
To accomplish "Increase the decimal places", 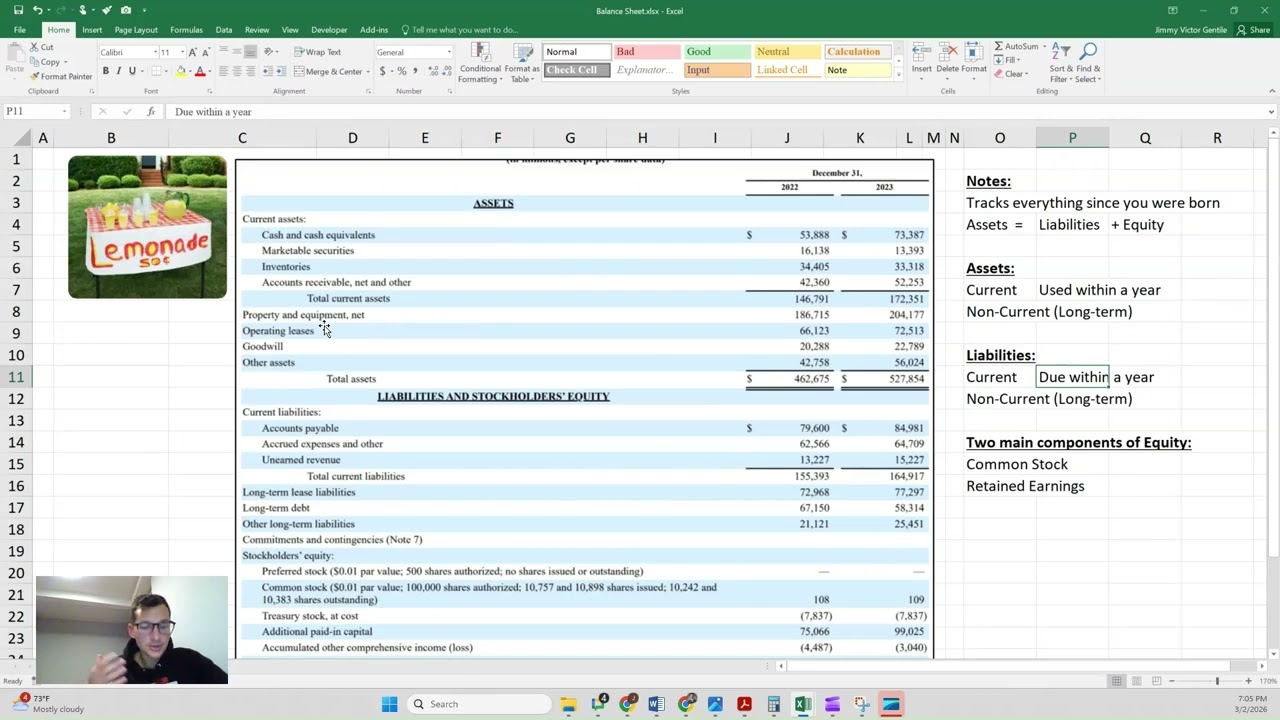I will tap(433, 71).
